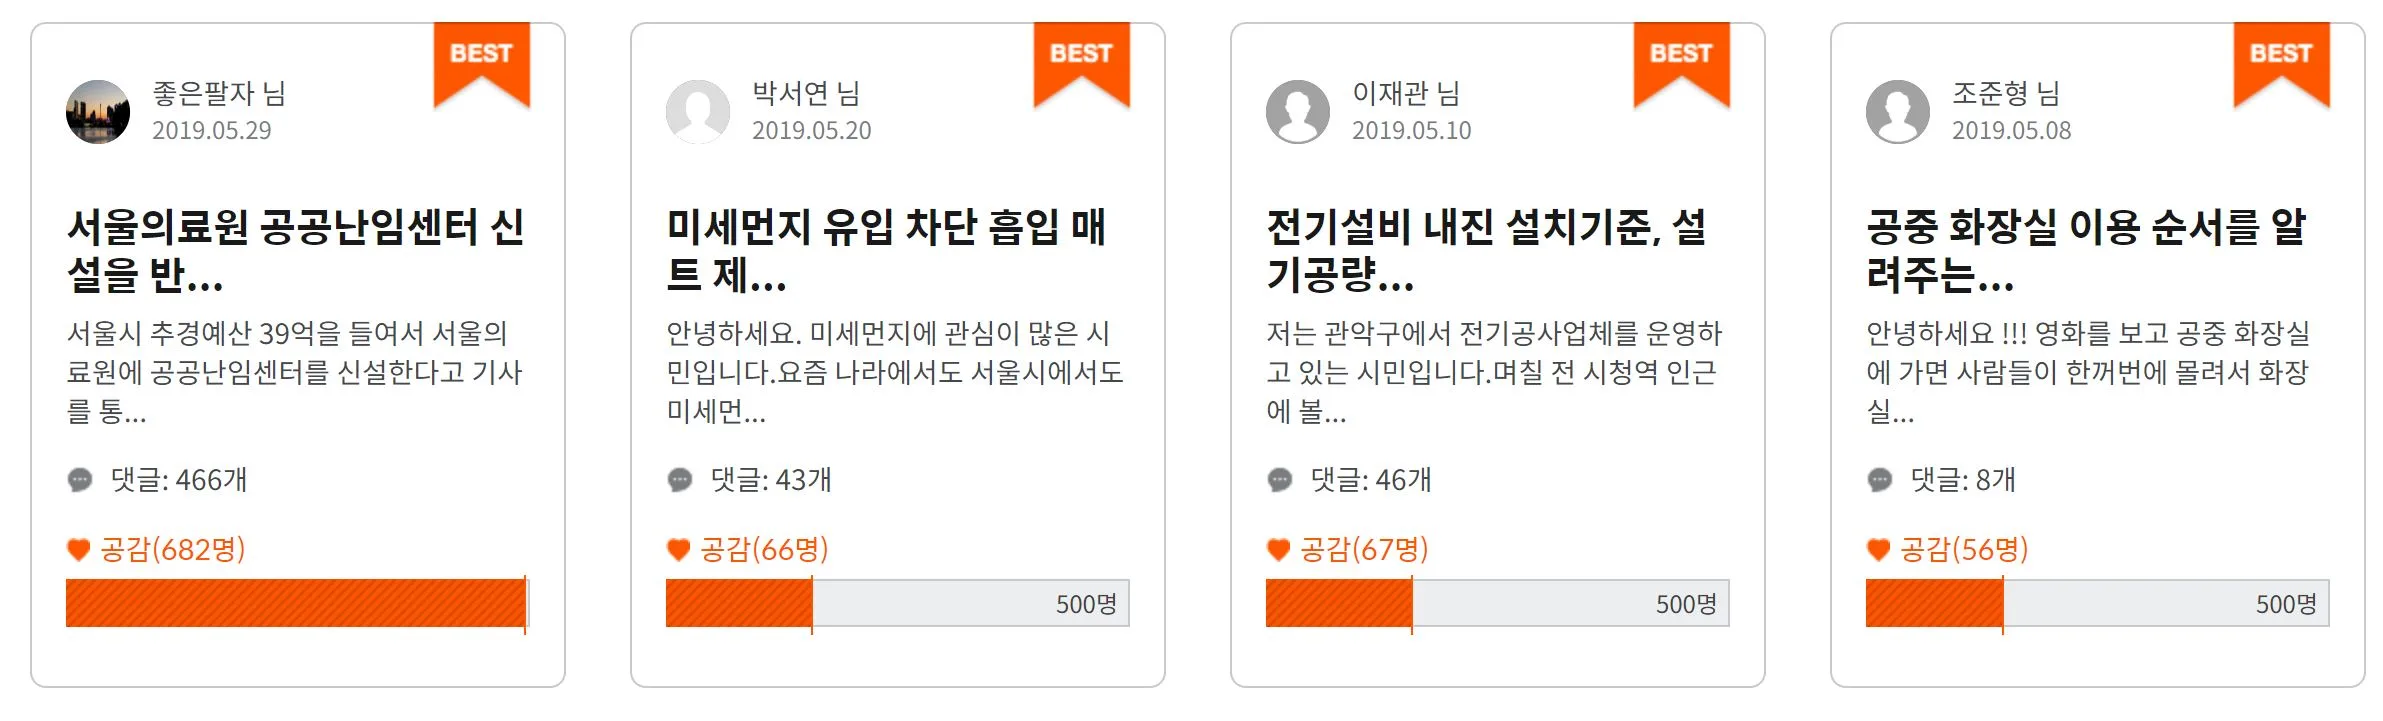This screenshot has width=2383, height=721.
Task: Open post titled 전기설비 내진 설치기준
Action: [x=1486, y=251]
